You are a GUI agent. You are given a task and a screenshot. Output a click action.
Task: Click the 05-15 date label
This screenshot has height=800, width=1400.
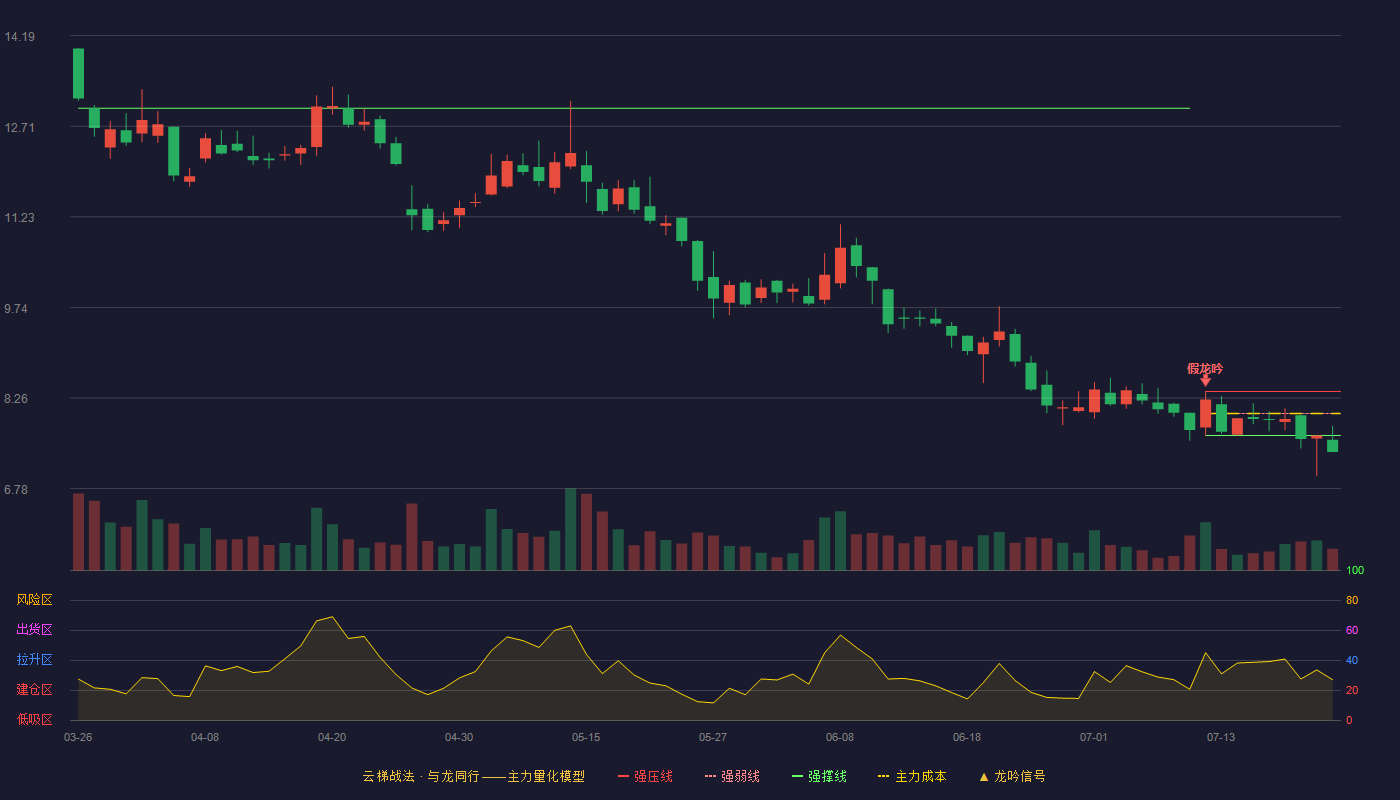pyautogui.click(x=586, y=737)
